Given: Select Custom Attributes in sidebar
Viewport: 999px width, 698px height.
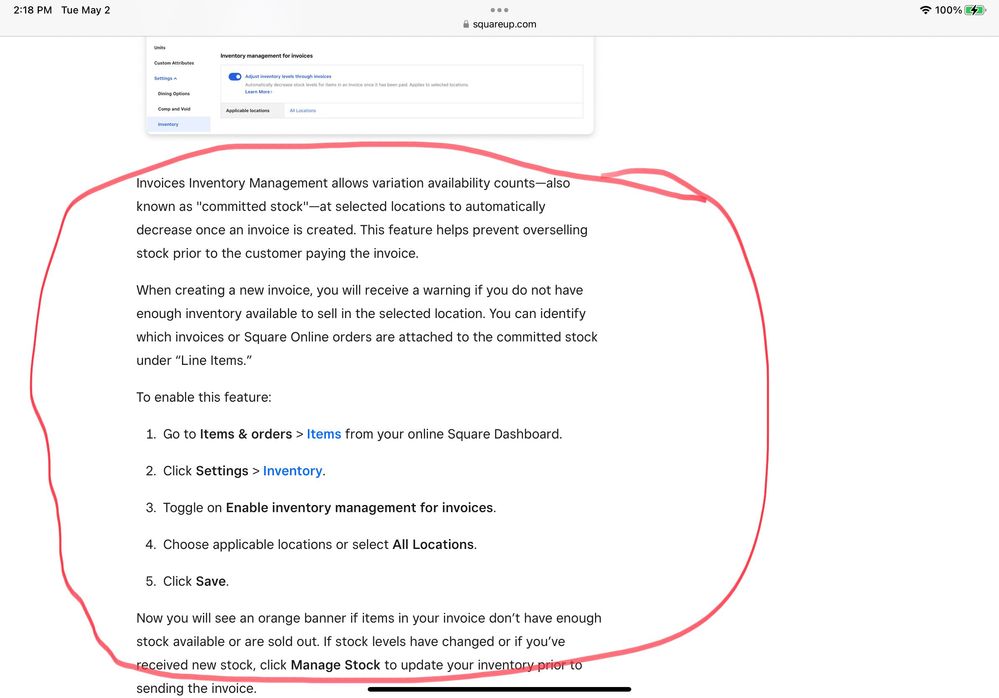Looking at the screenshot, I should 174,63.
